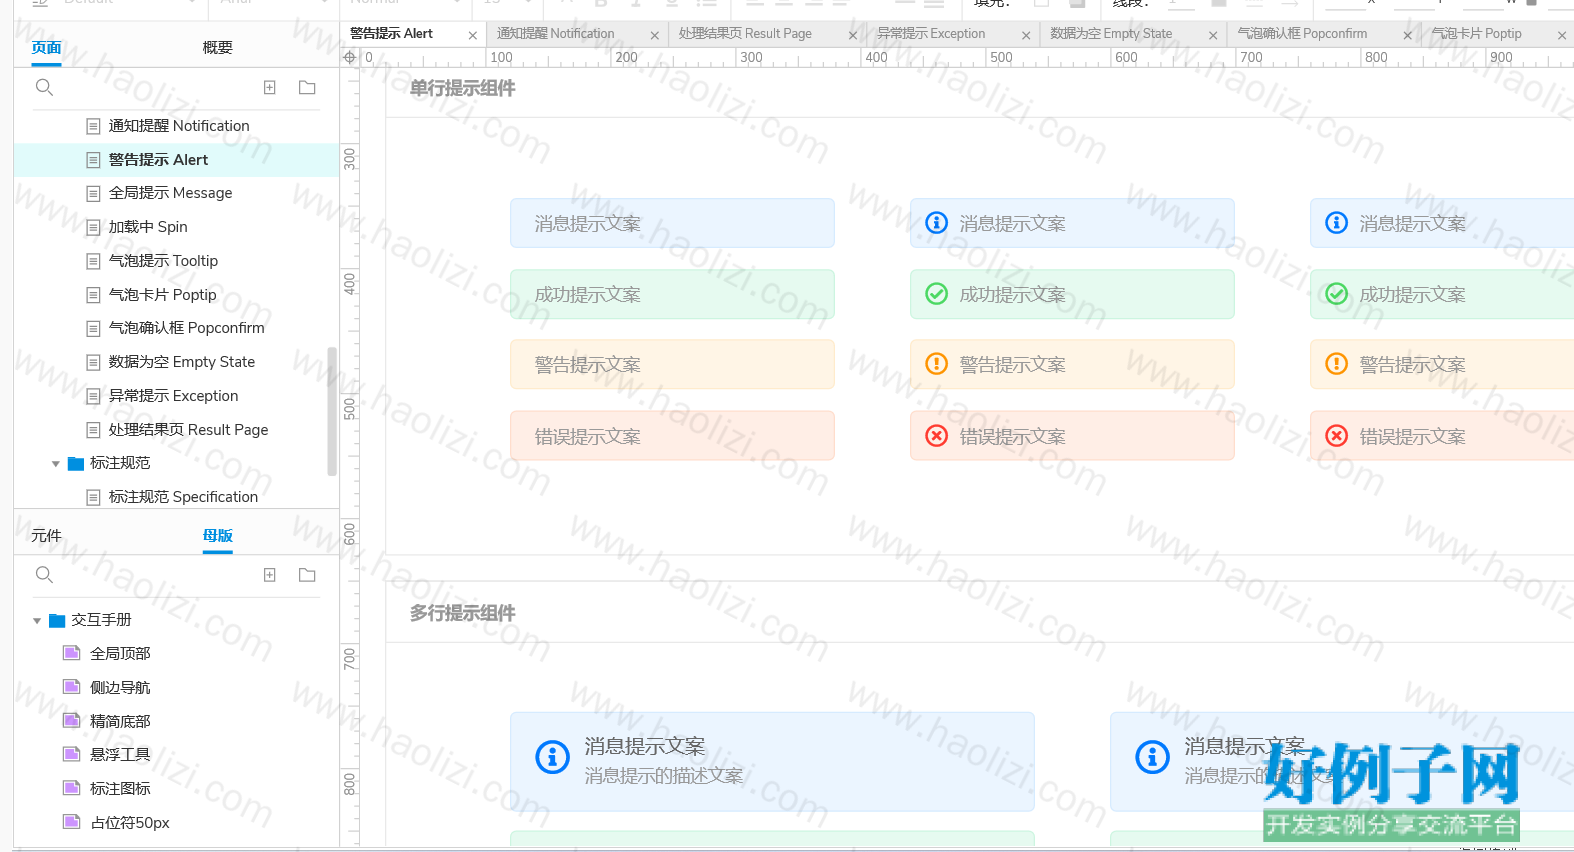The height and width of the screenshot is (852, 1574).
Task: Click green check icon in right success alert
Action: [1336, 293]
